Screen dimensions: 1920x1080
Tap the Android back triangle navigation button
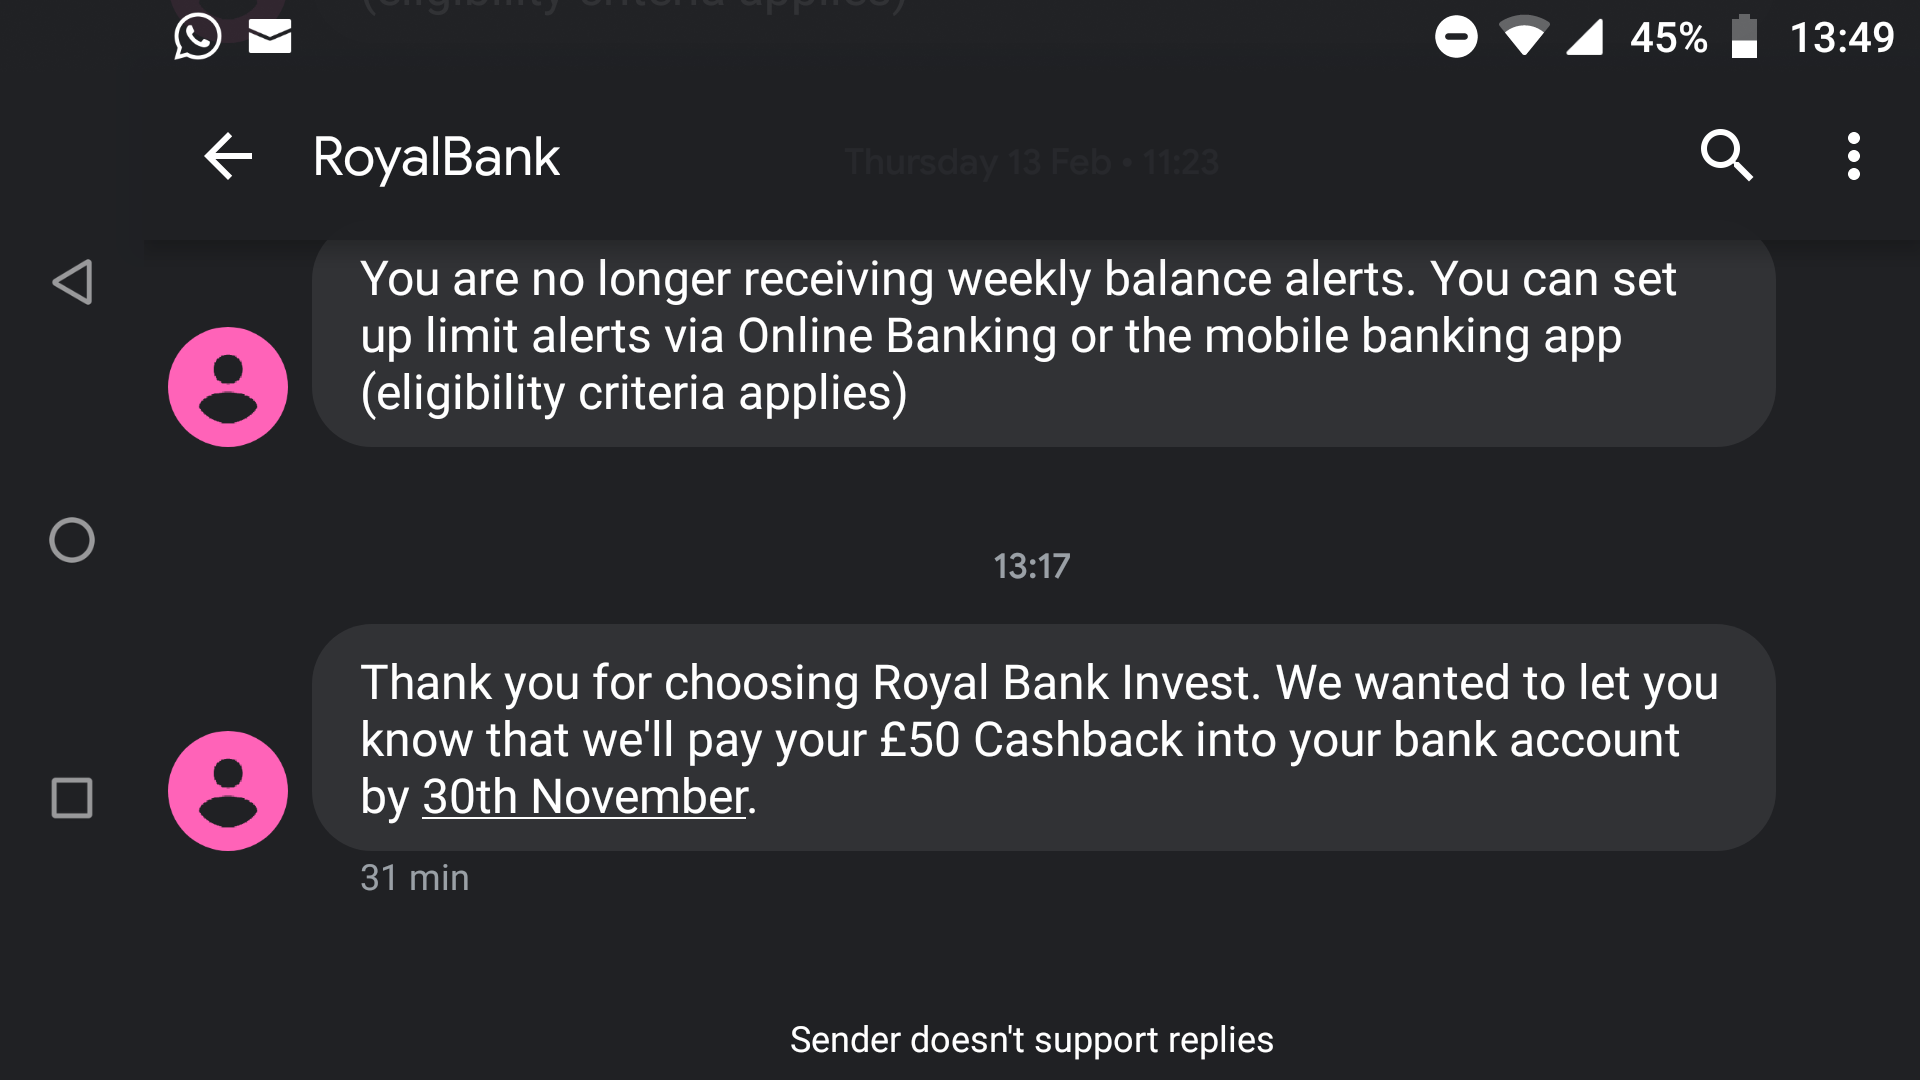[72, 282]
